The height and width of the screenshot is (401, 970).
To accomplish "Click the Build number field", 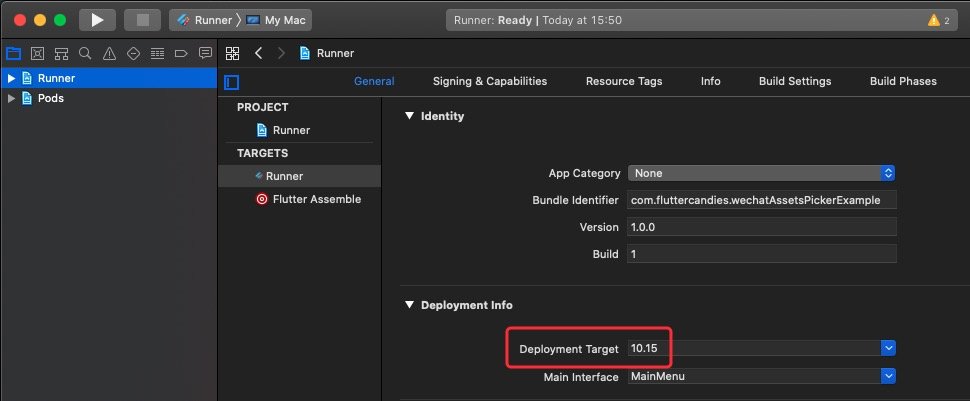I will [x=762, y=254].
